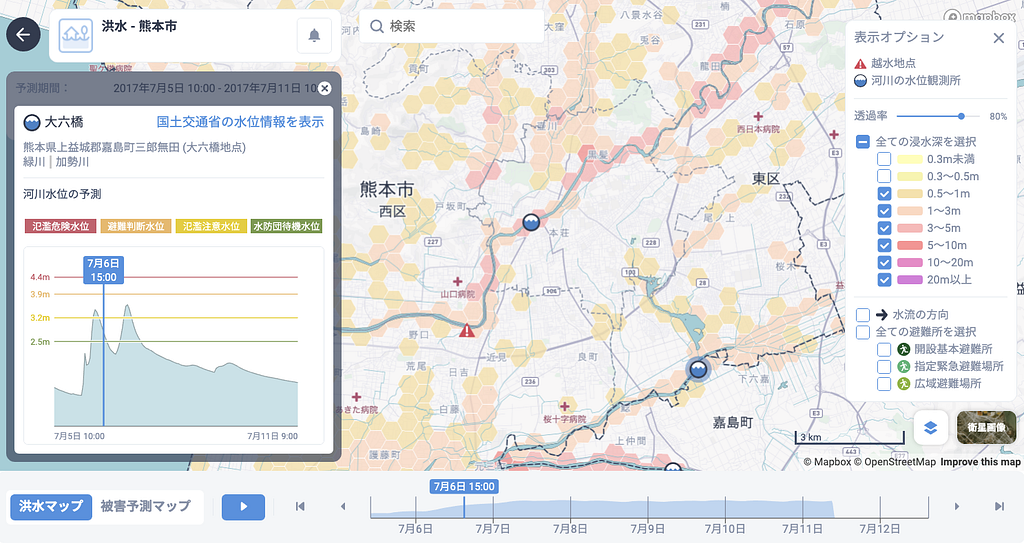Open the 国土交通省の水位情報を表示 link
This screenshot has height=543, width=1024.
coord(240,122)
